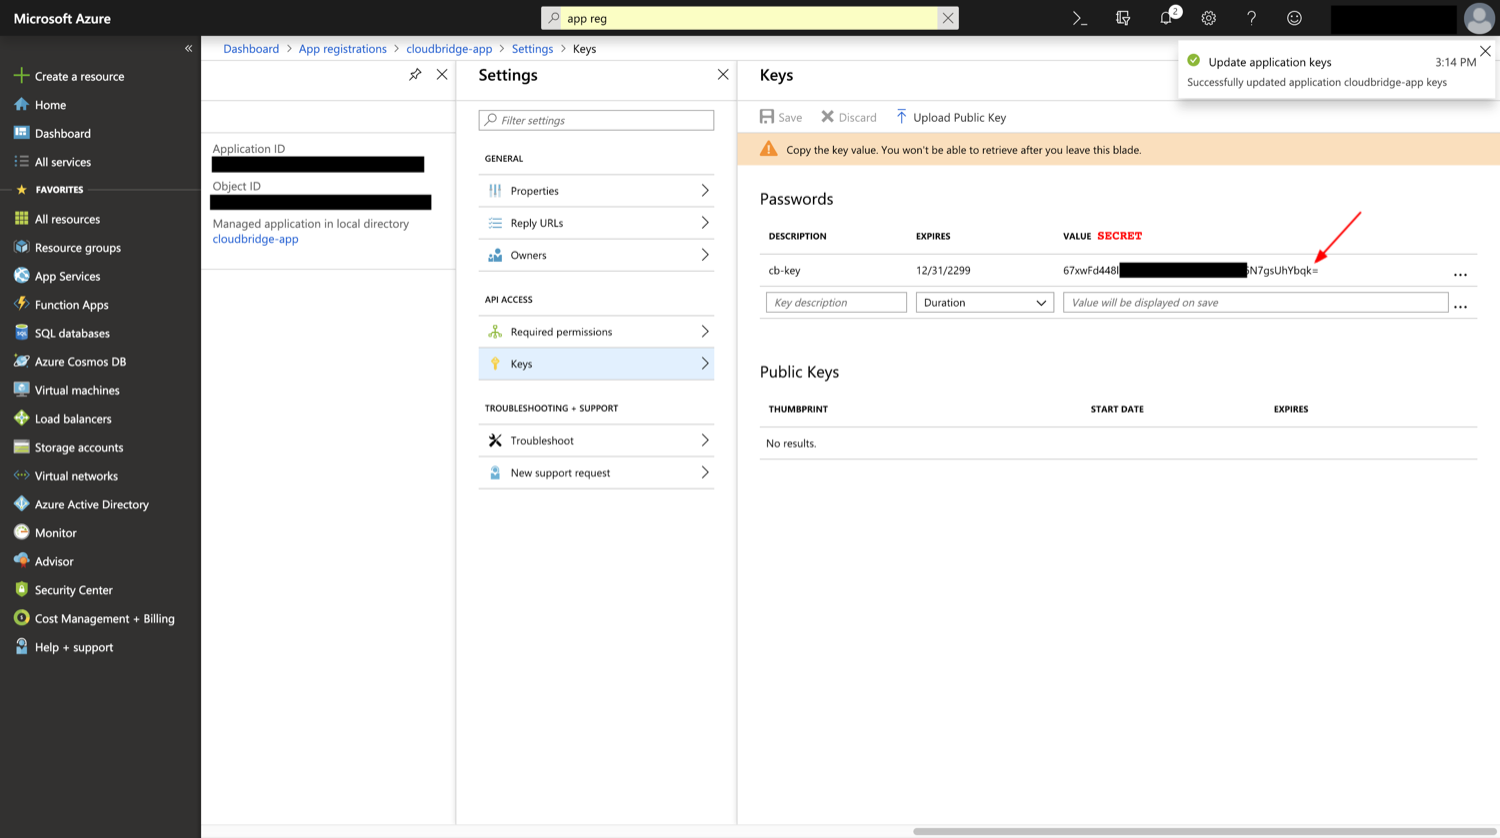This screenshot has width=1500, height=838.
Task: Click the horizontal scrollbar at bottom
Action: [x=1204, y=831]
